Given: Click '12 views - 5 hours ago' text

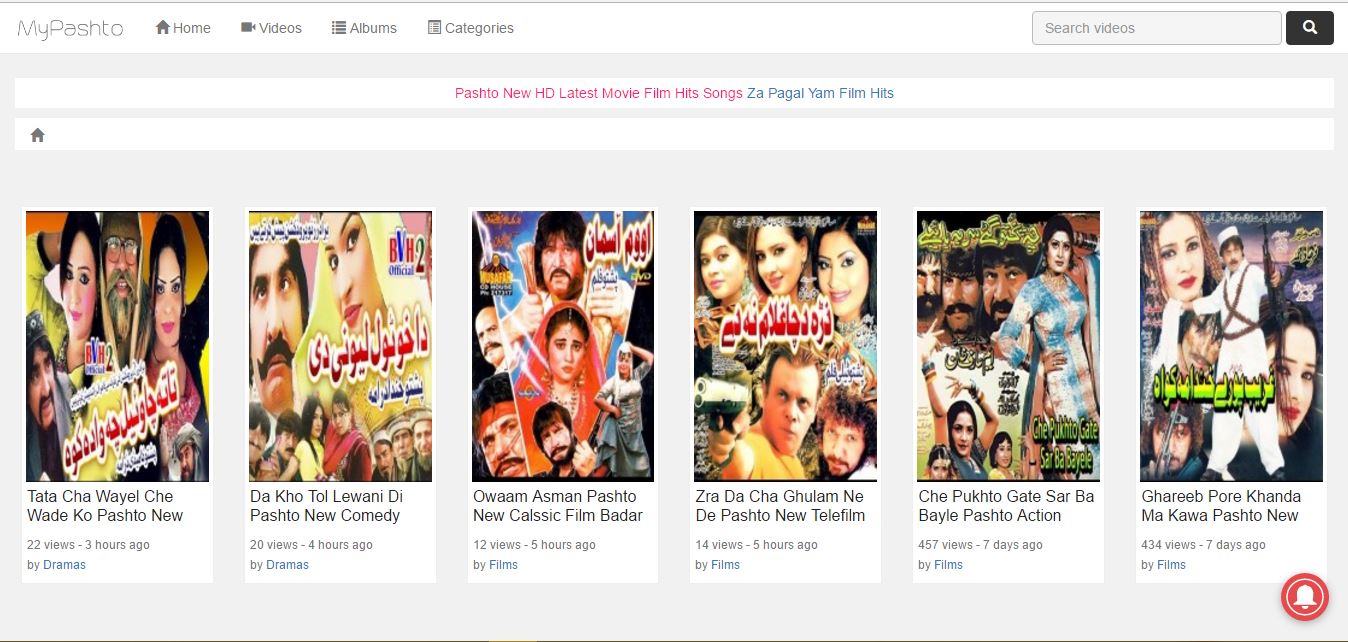Looking at the screenshot, I should tap(534, 545).
